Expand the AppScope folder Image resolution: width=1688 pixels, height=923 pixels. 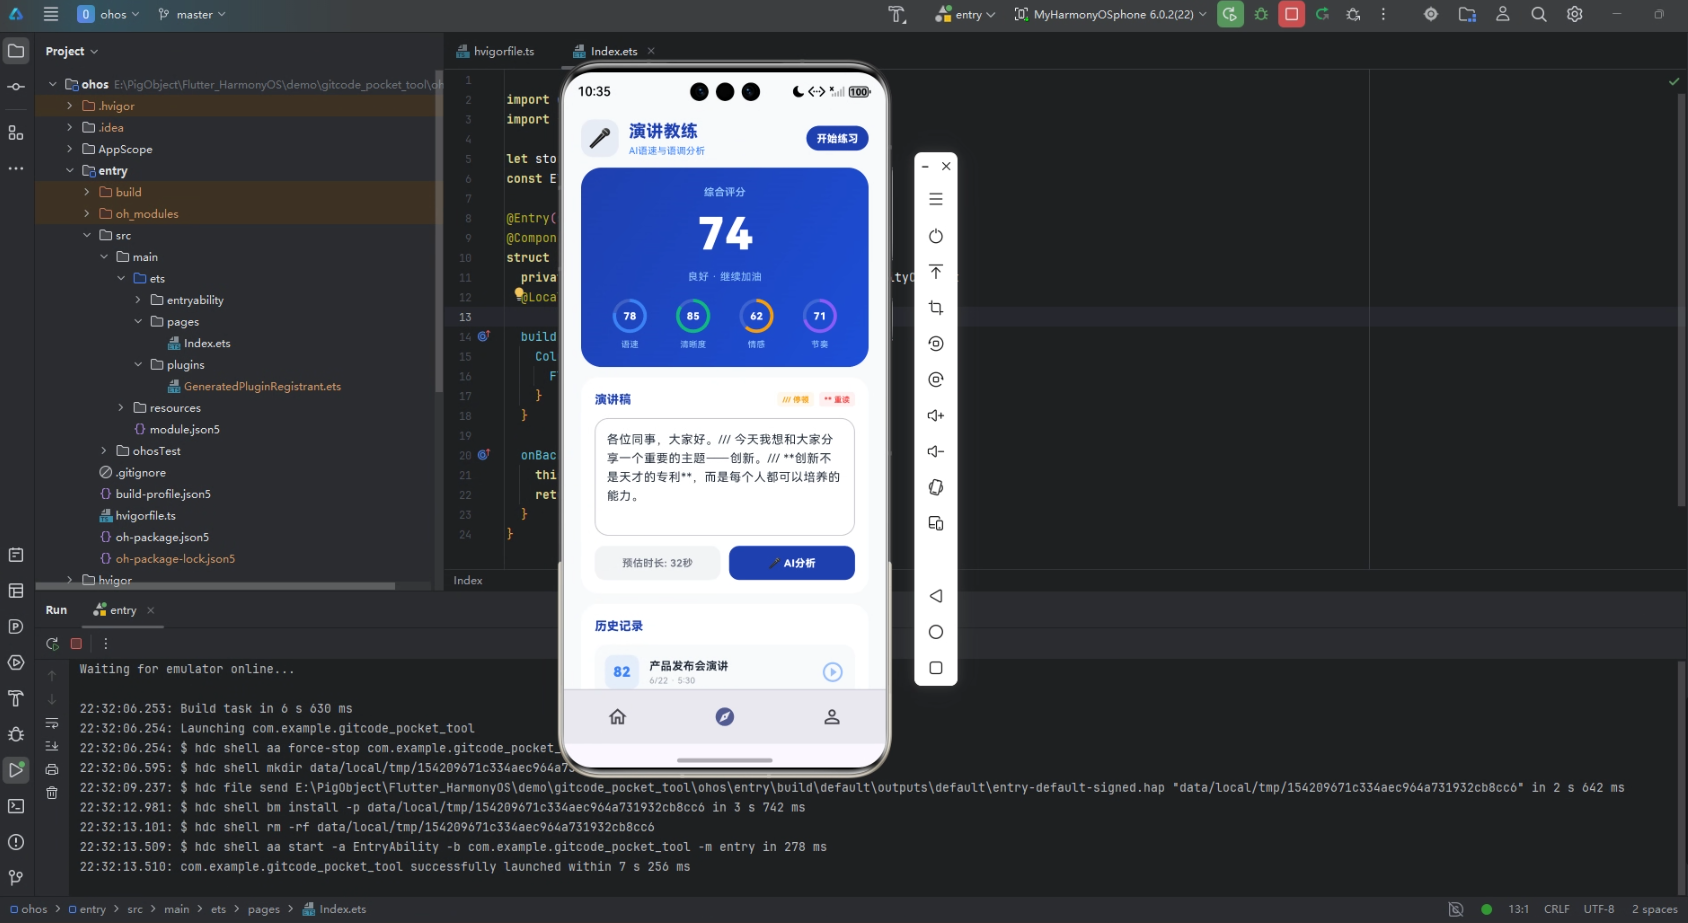tap(70, 149)
